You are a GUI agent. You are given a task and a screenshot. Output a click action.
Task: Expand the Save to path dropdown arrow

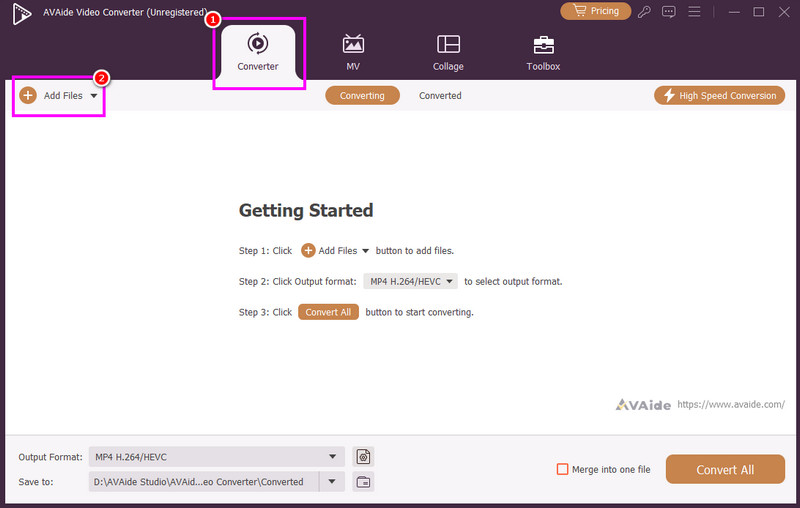[332, 482]
